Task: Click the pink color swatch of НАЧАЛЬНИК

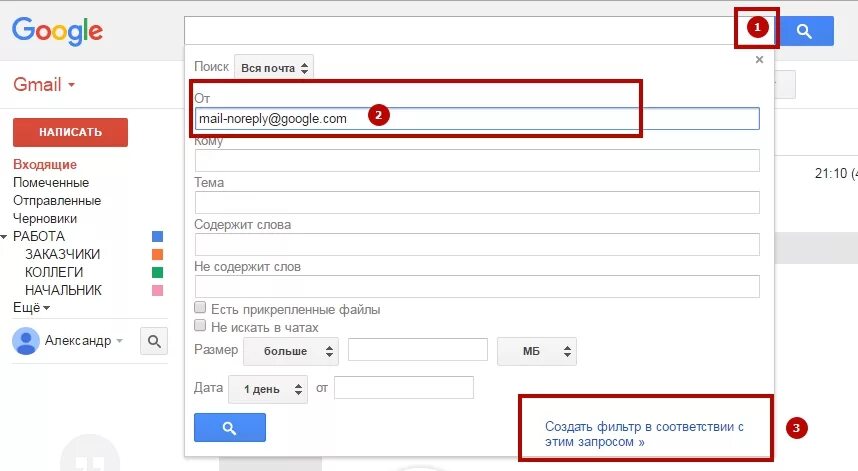Action: pyautogui.click(x=158, y=290)
